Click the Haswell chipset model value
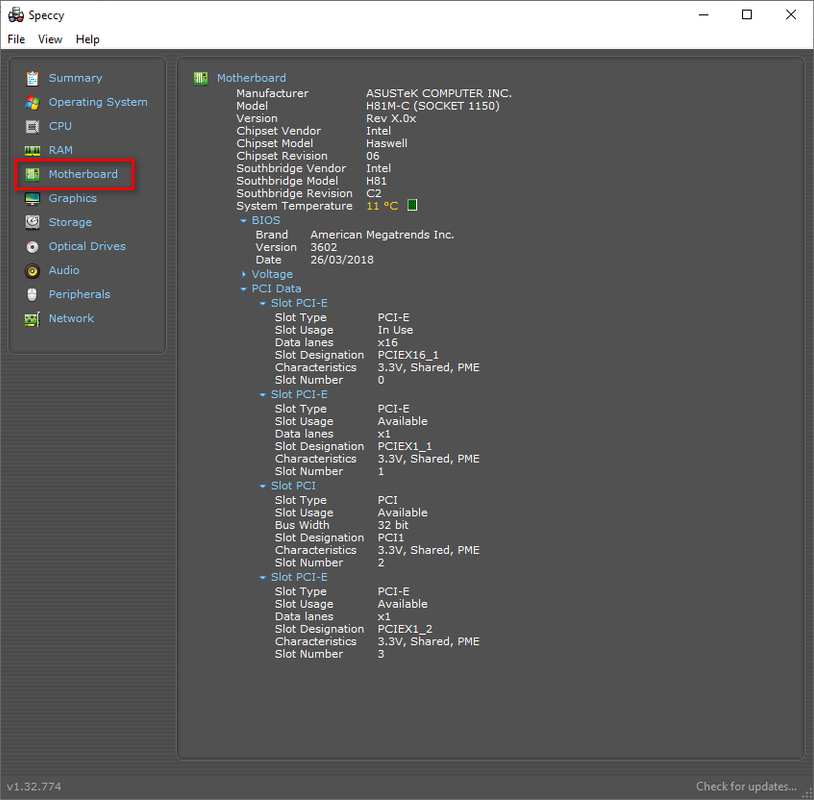 click(x=387, y=143)
